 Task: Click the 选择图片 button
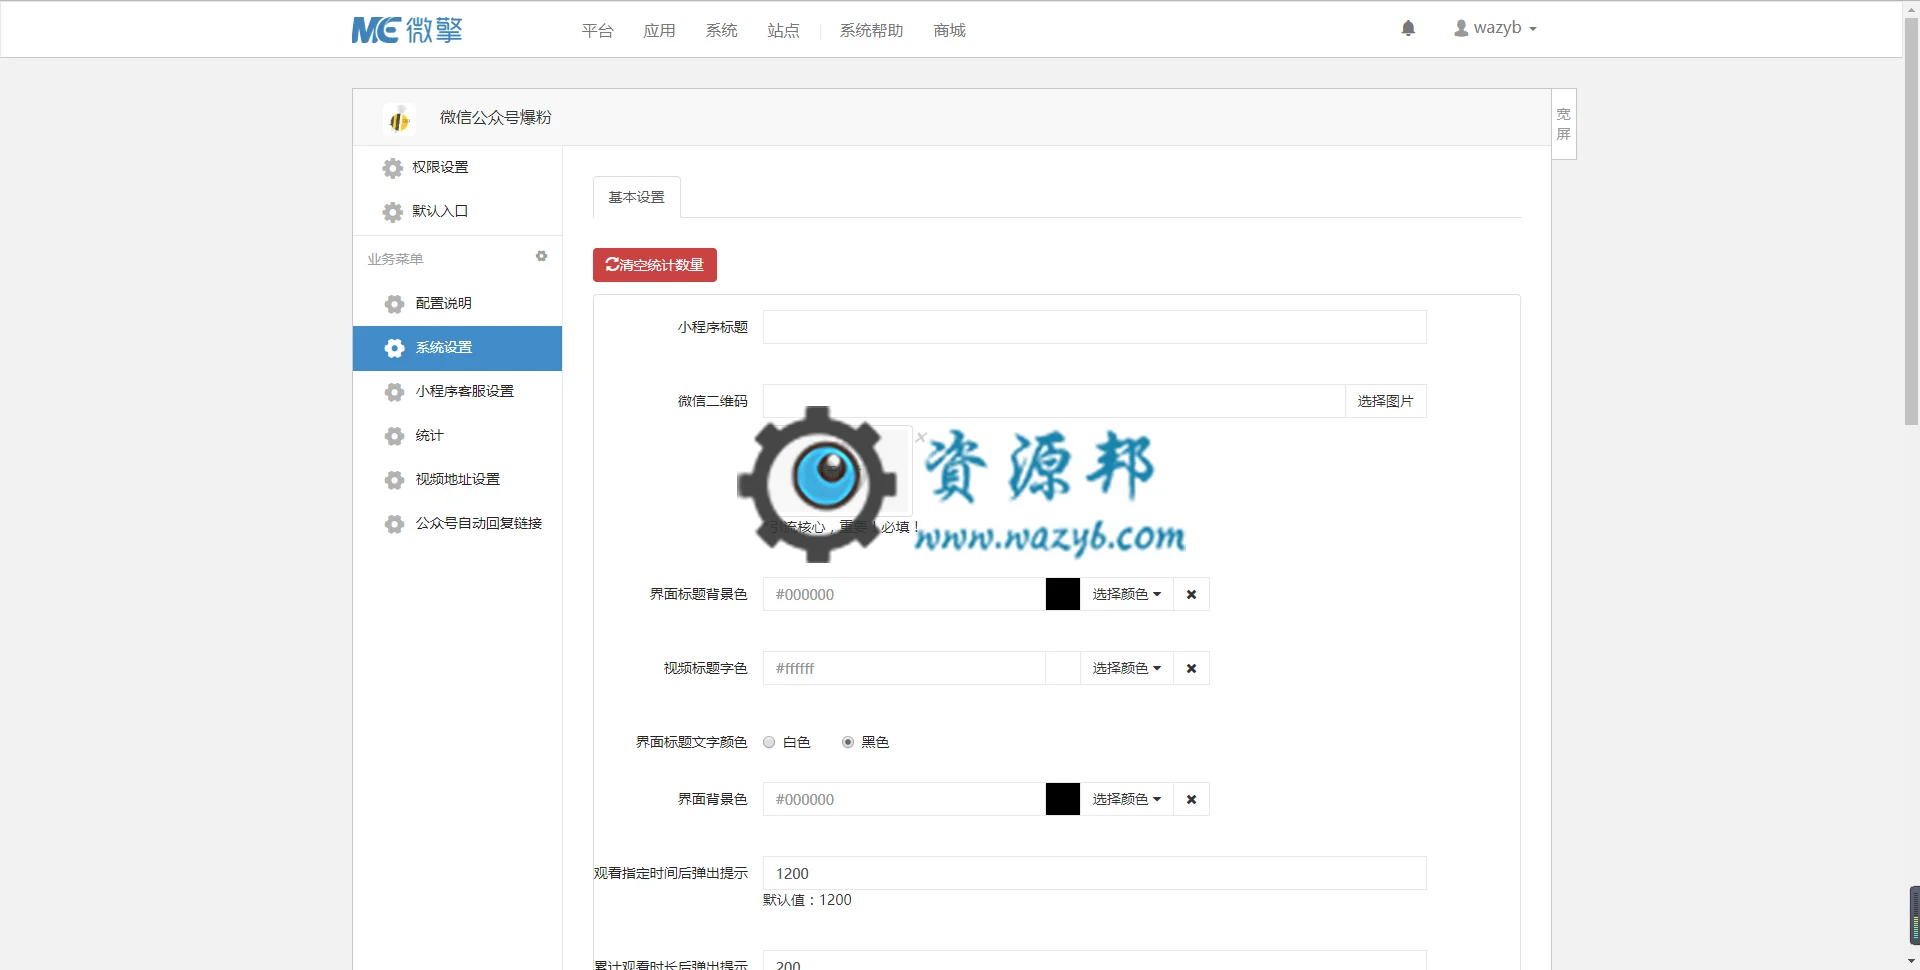point(1385,401)
